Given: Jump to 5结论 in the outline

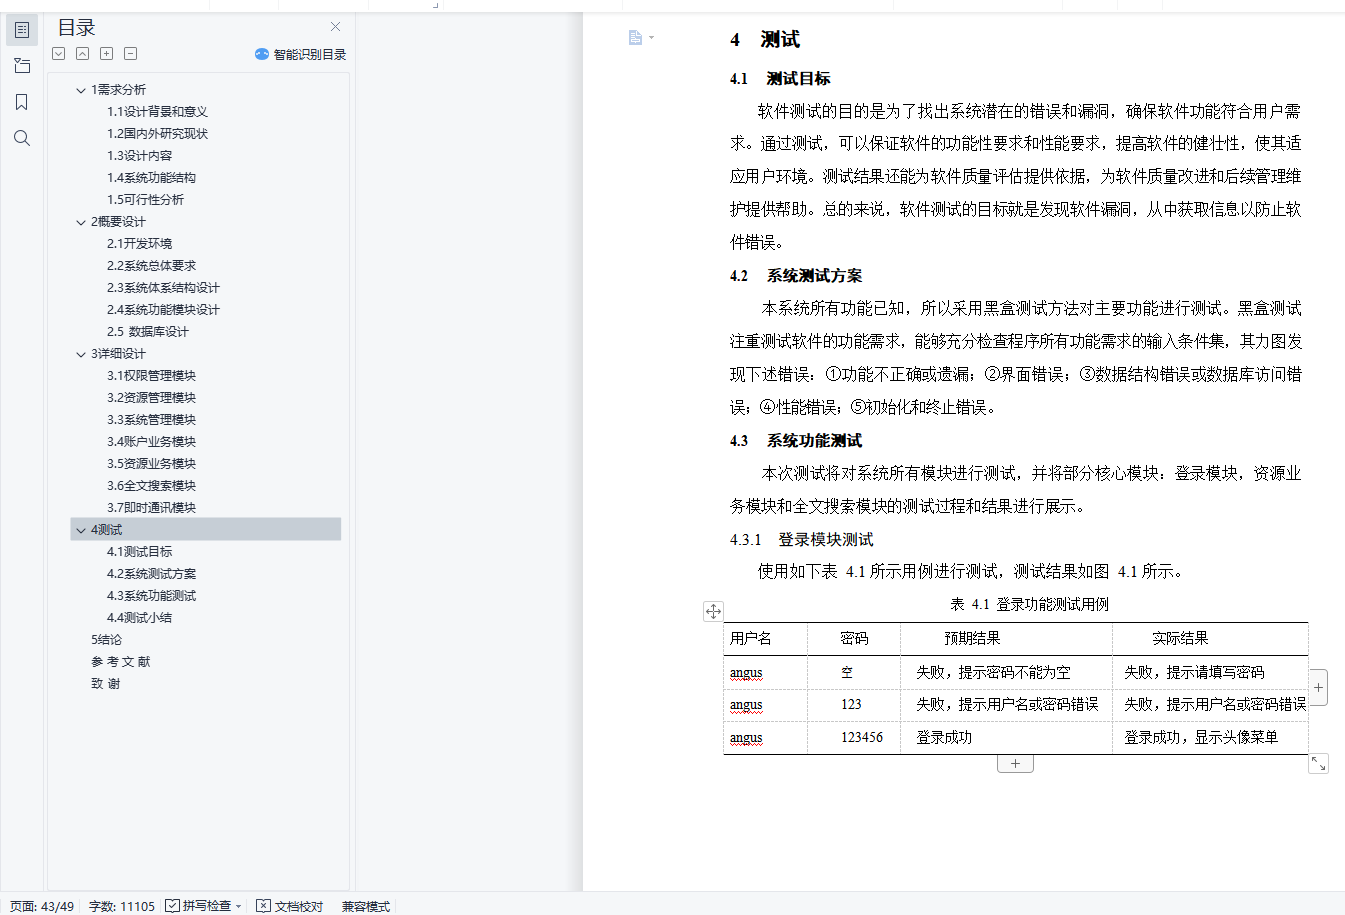Looking at the screenshot, I should point(107,640).
